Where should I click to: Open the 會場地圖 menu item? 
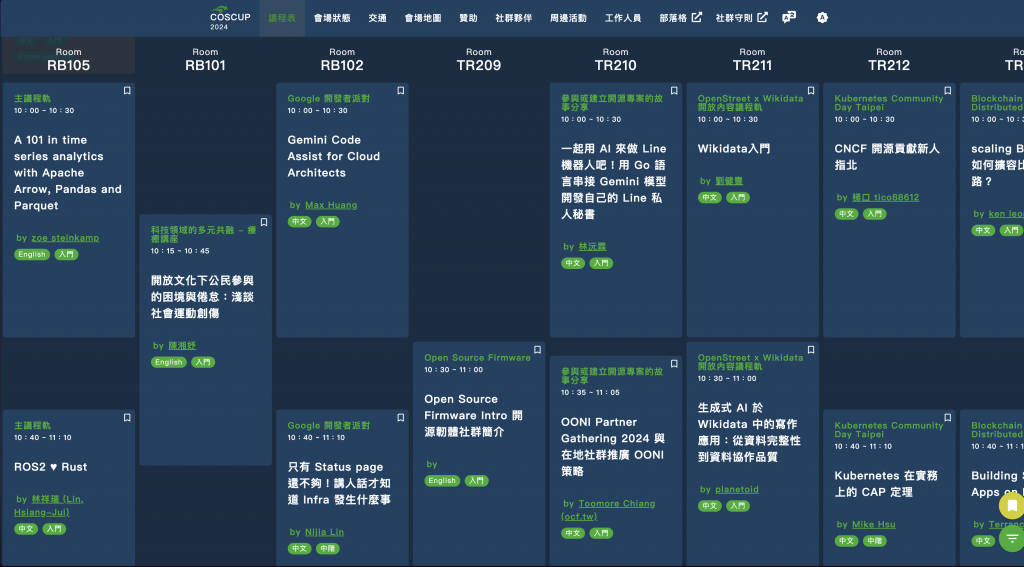coord(423,18)
